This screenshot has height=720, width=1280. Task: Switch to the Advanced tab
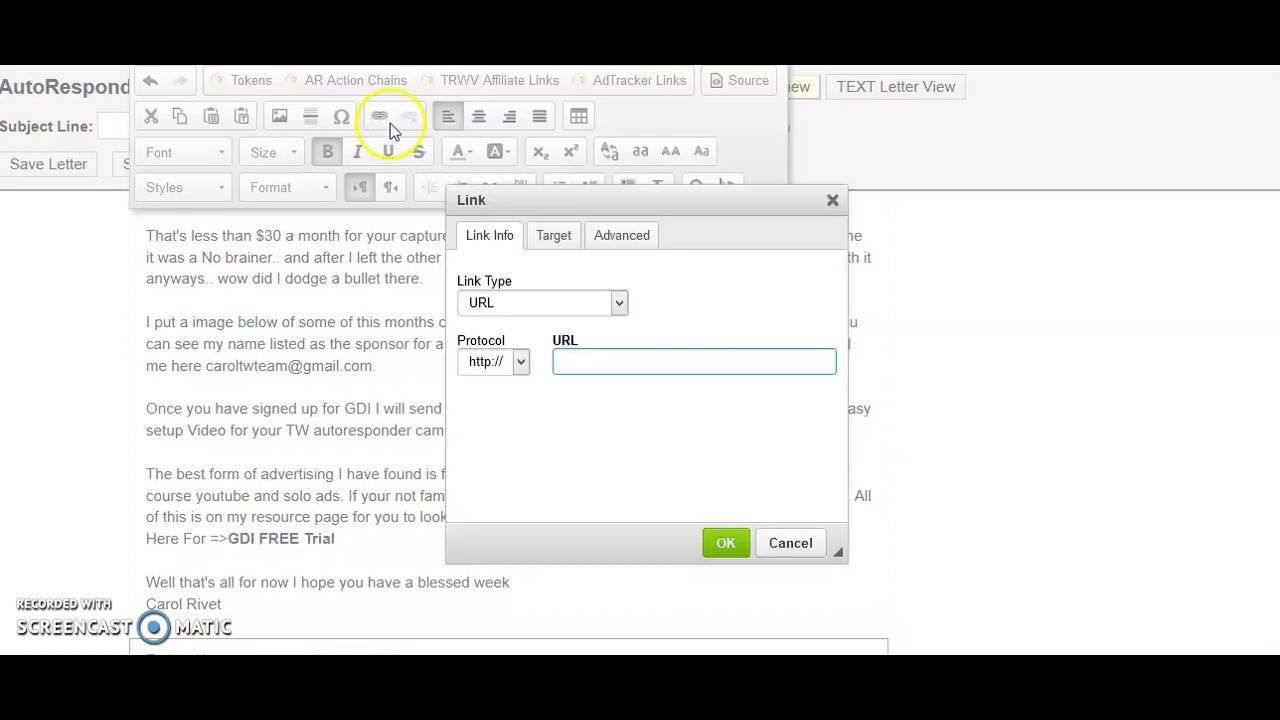[x=621, y=235]
